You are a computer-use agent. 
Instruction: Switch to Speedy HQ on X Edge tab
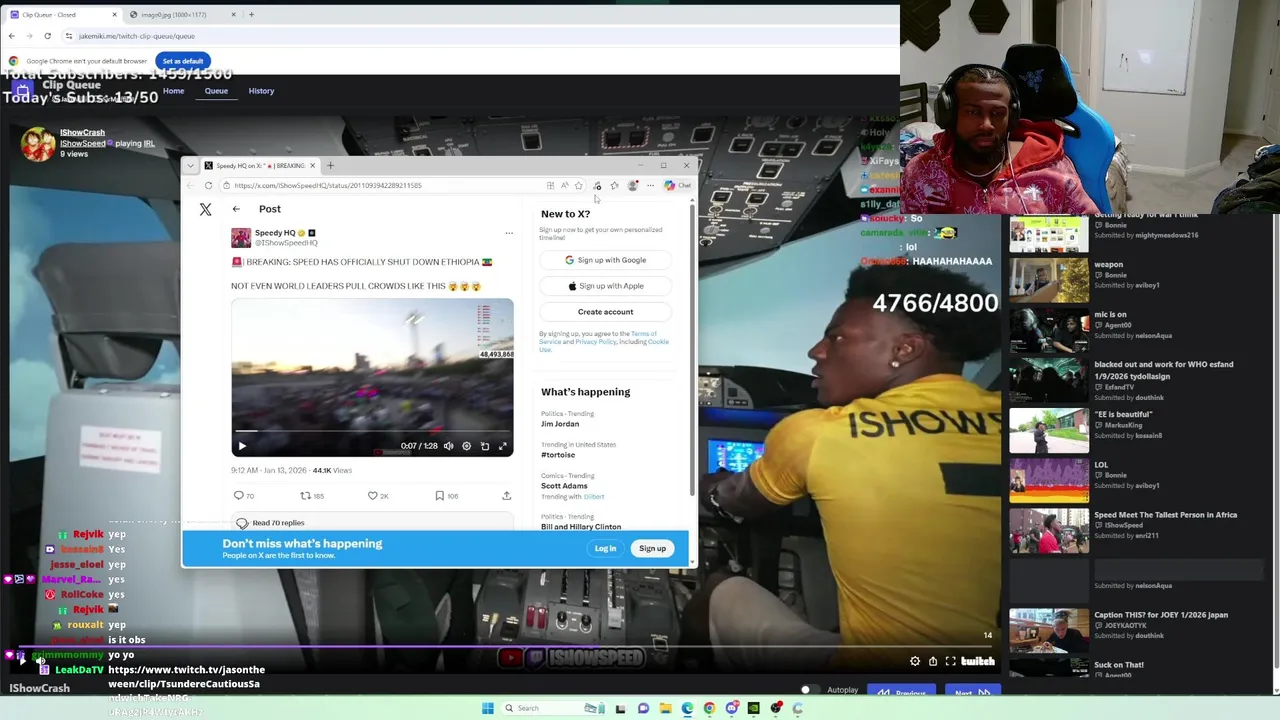[x=261, y=165]
